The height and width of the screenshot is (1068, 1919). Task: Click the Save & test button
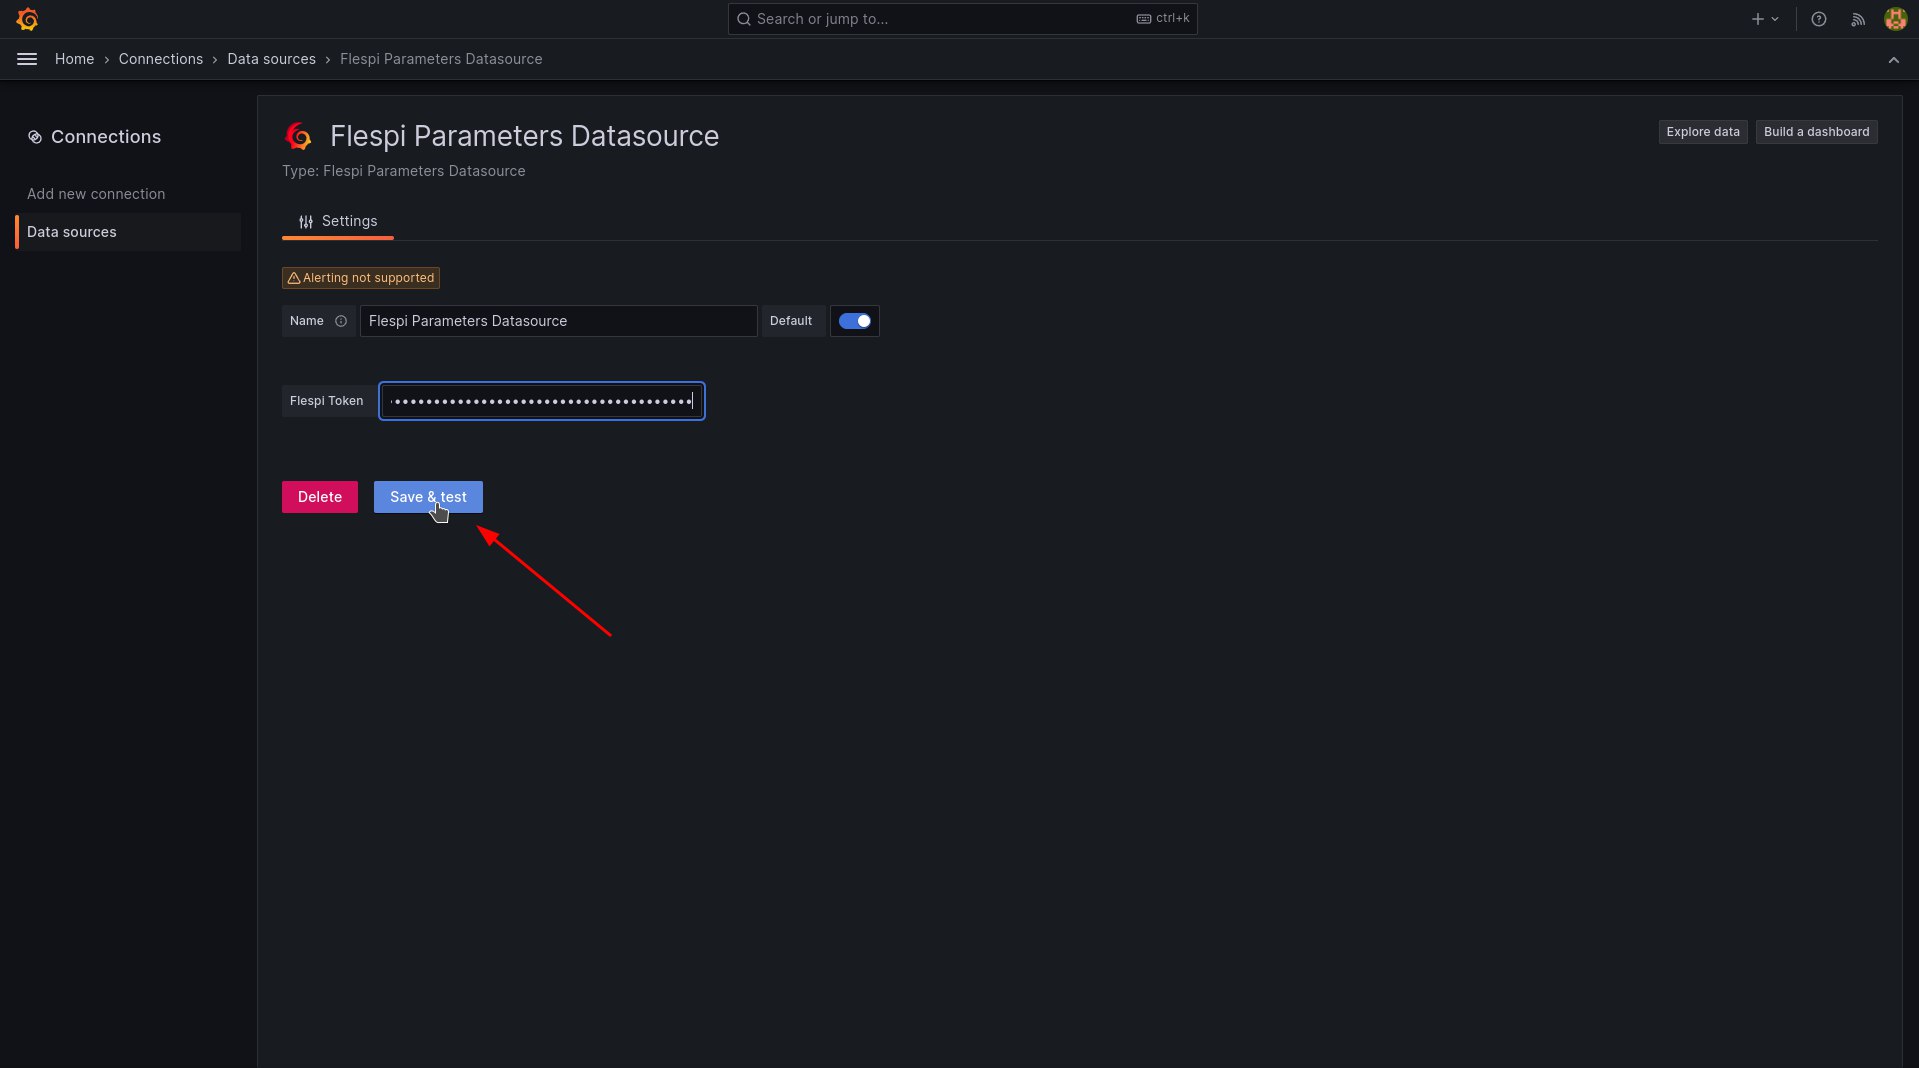coord(427,497)
